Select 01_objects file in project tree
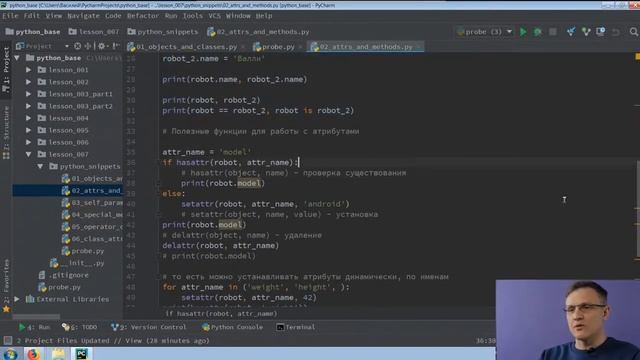 tap(92, 178)
